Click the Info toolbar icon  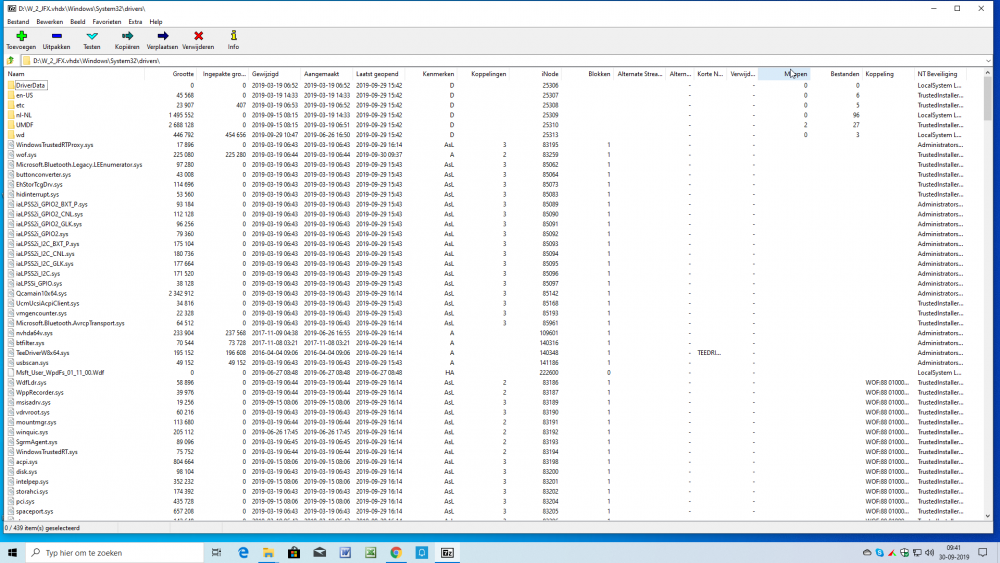tap(233, 36)
